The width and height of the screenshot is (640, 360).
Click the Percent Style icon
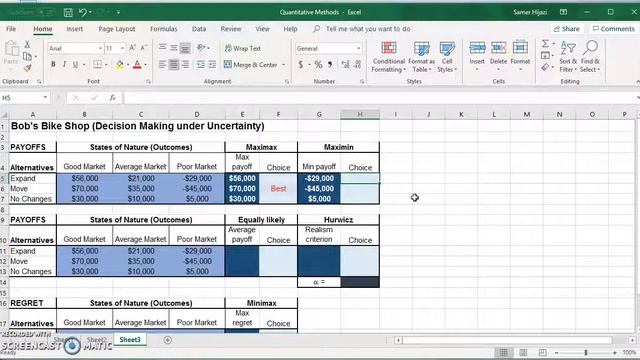pos(318,64)
